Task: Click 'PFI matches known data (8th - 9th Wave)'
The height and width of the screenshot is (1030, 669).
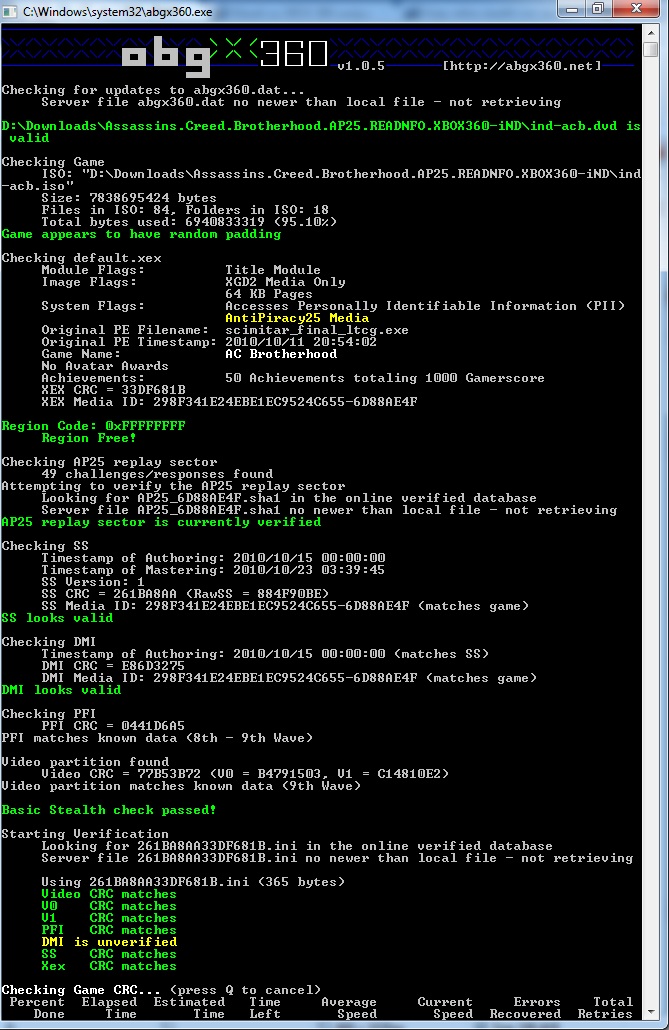Action: point(157,738)
